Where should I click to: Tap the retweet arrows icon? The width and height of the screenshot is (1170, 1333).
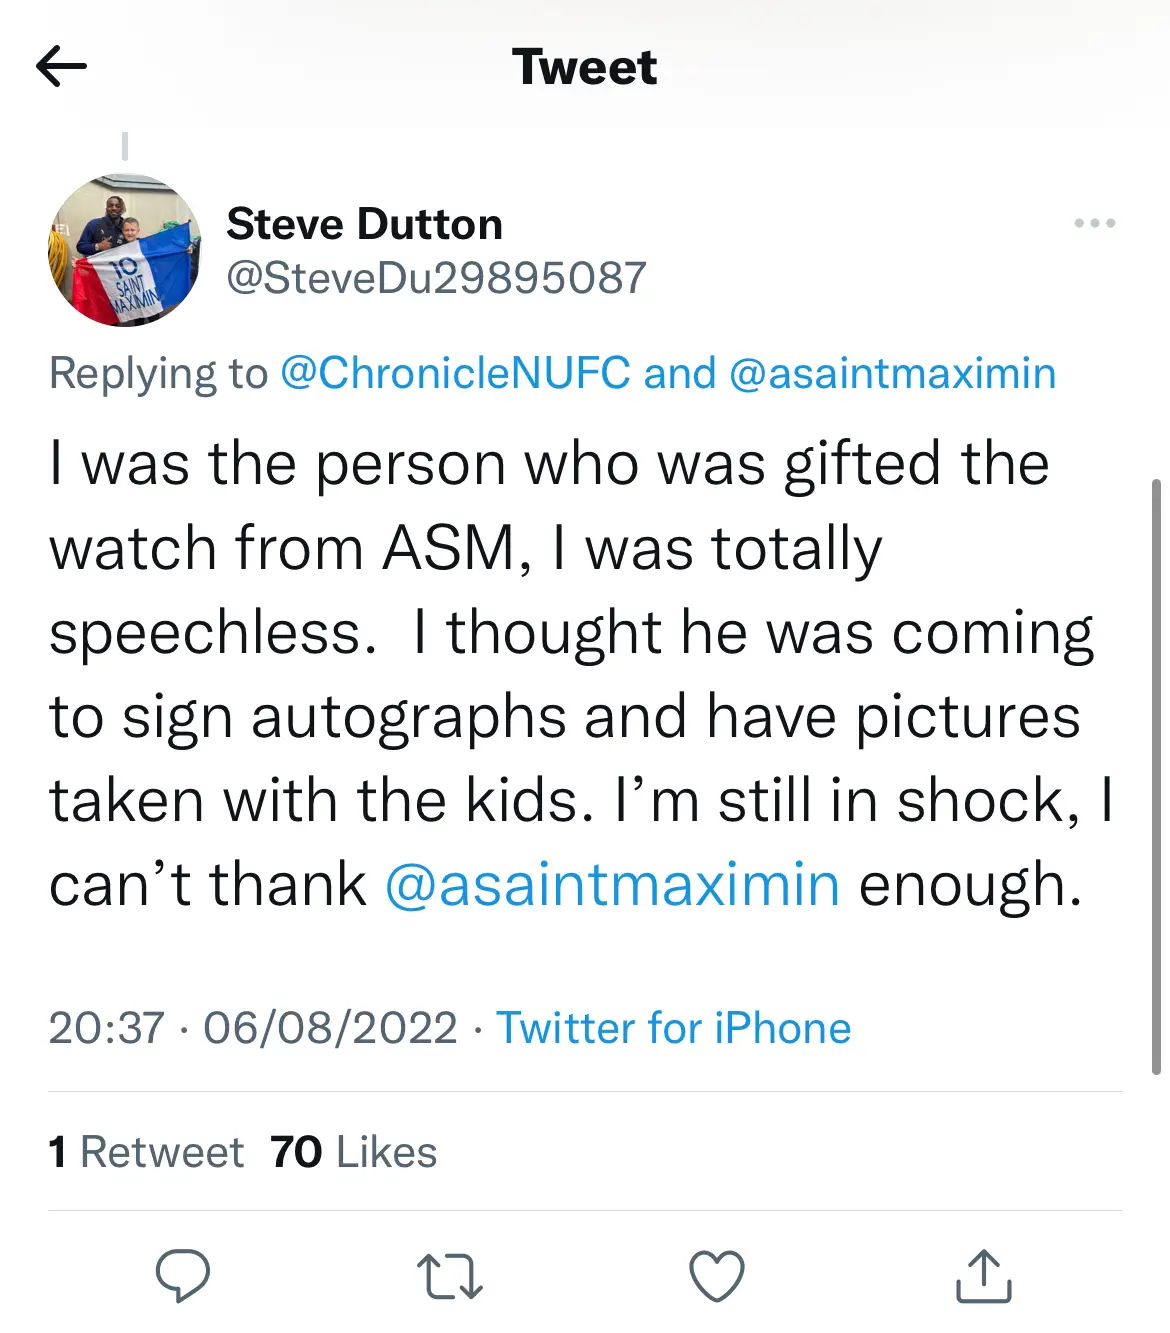[449, 1277]
